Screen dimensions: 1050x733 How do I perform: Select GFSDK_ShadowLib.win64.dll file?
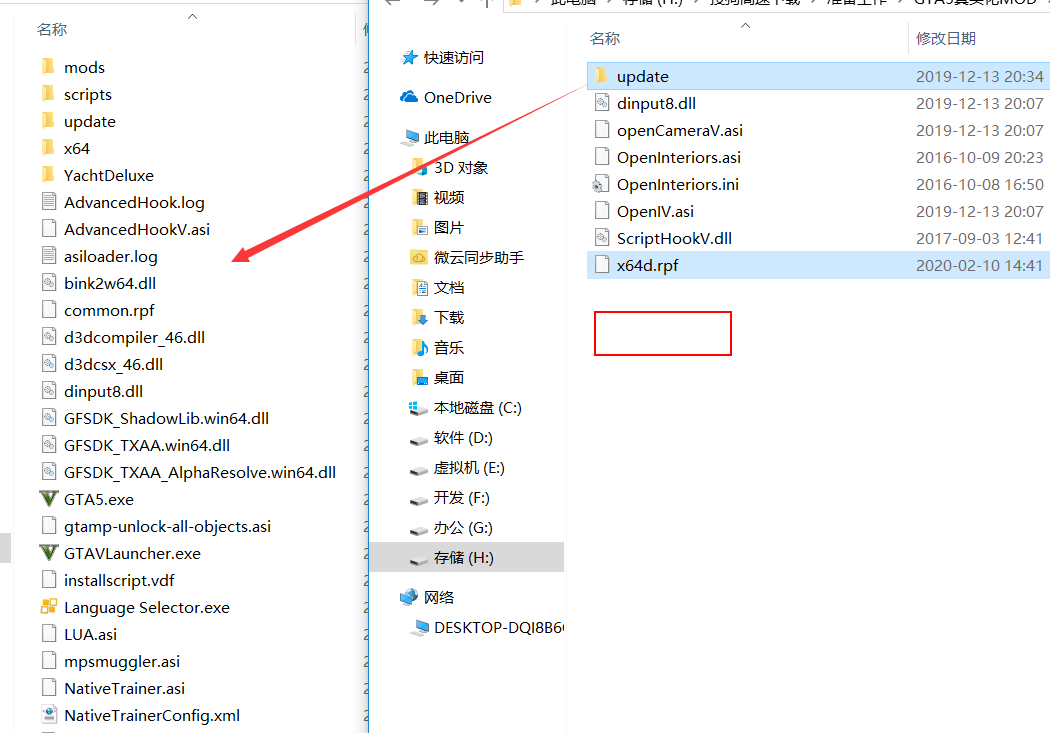click(166, 418)
